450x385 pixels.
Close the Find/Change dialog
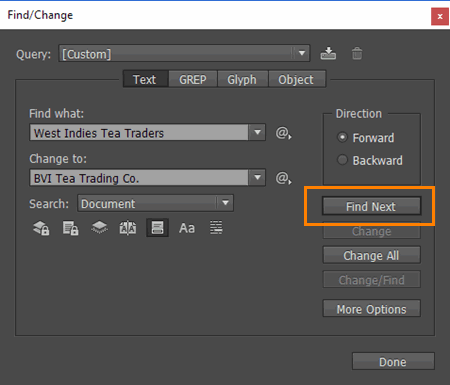(x=440, y=16)
